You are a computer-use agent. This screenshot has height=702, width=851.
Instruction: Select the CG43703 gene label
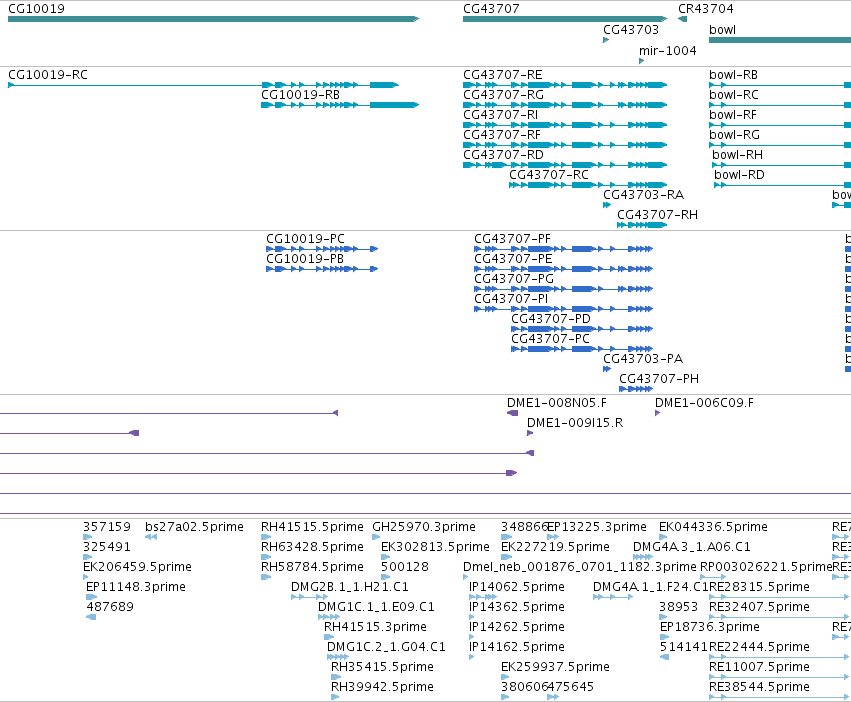click(x=631, y=30)
